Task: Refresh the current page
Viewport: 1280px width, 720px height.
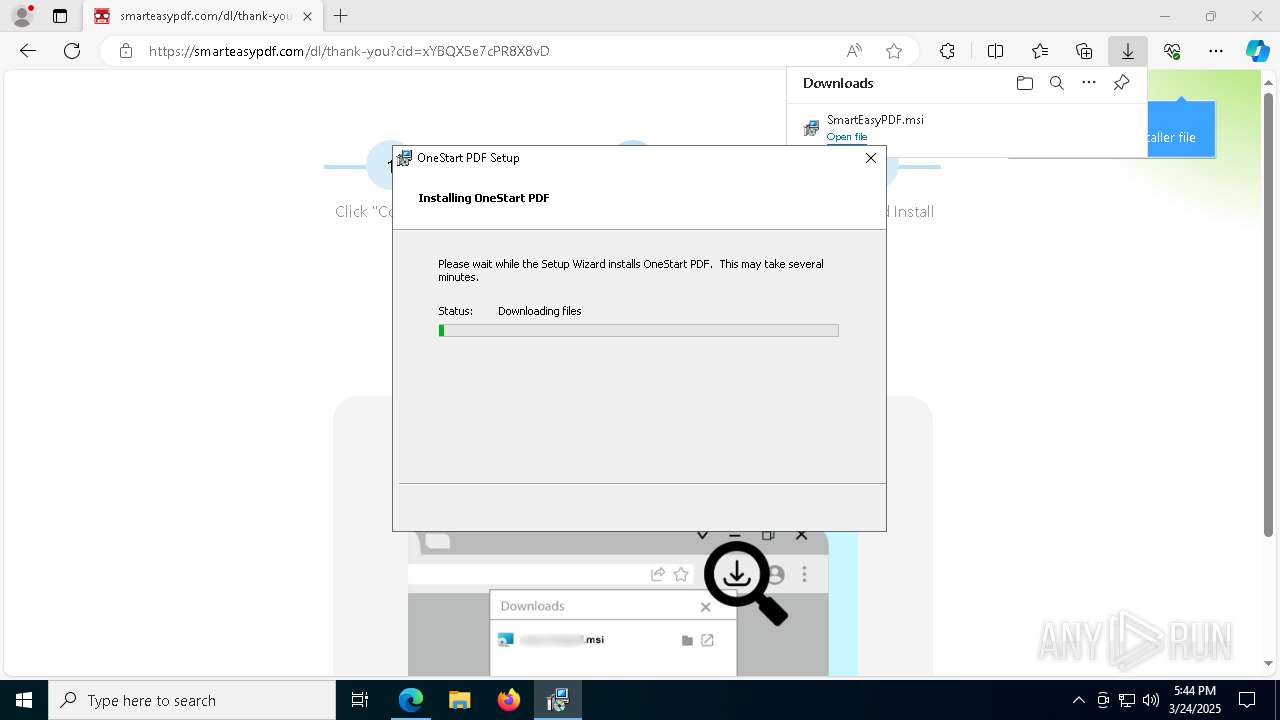Action: [x=72, y=51]
